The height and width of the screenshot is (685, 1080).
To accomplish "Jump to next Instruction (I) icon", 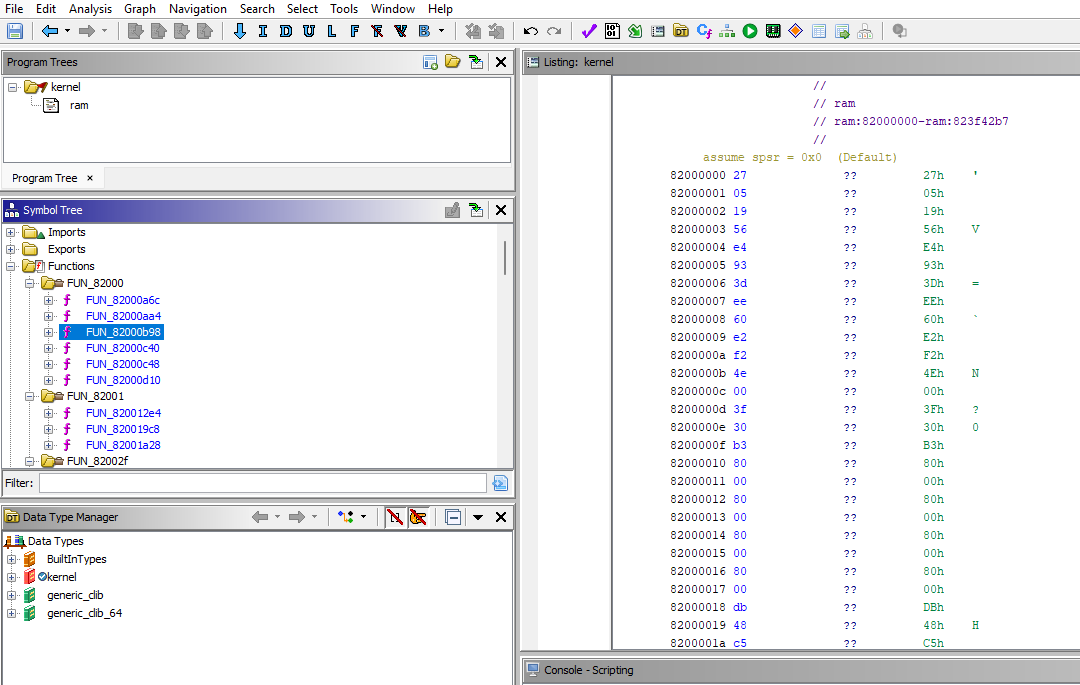I will (x=262, y=31).
